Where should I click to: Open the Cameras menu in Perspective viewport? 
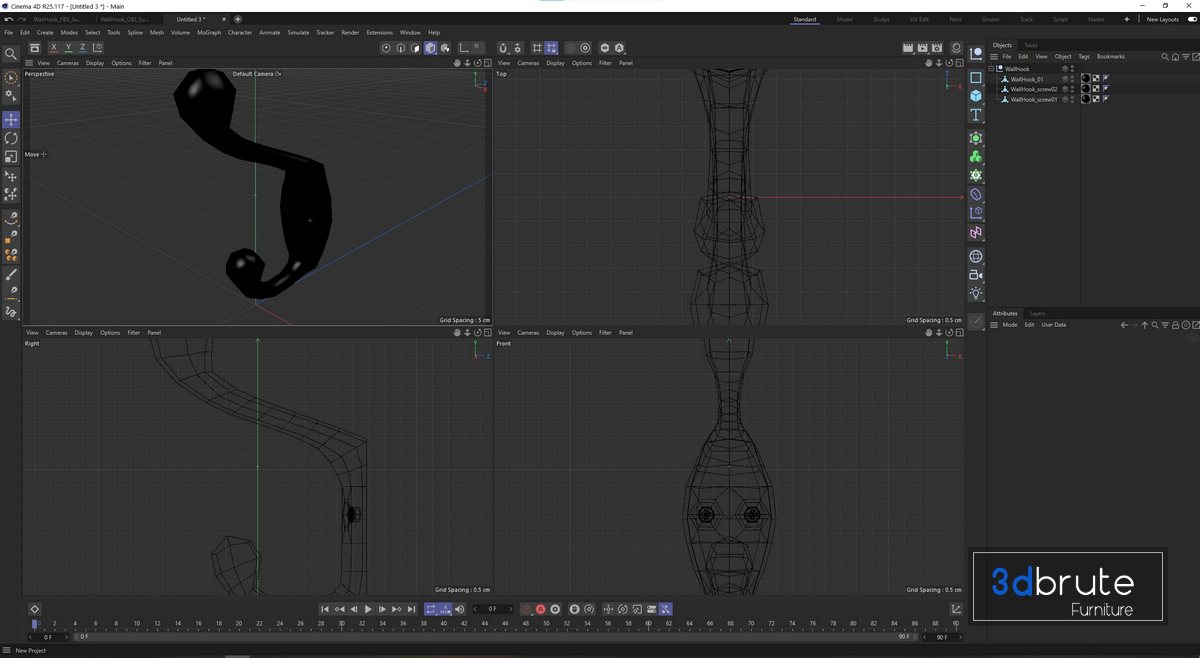[x=68, y=63]
